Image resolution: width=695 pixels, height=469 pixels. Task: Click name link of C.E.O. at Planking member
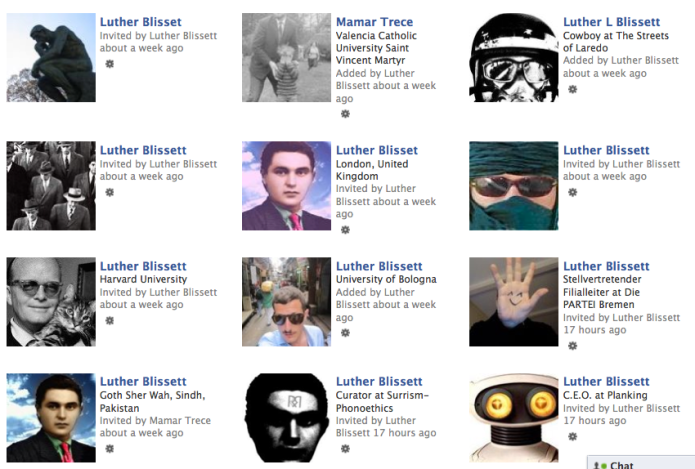(x=606, y=381)
